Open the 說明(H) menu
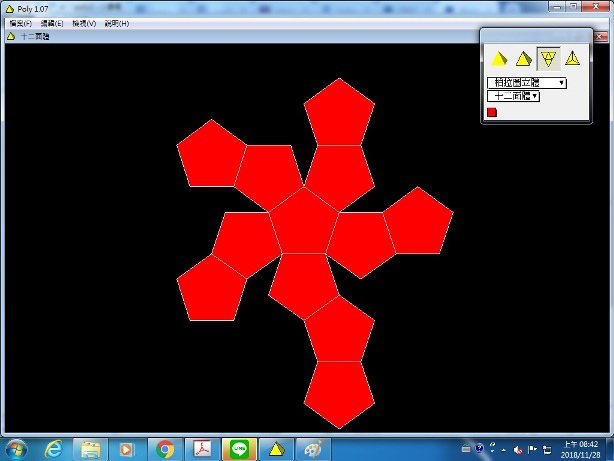This screenshot has height=461, width=614. coord(117,24)
